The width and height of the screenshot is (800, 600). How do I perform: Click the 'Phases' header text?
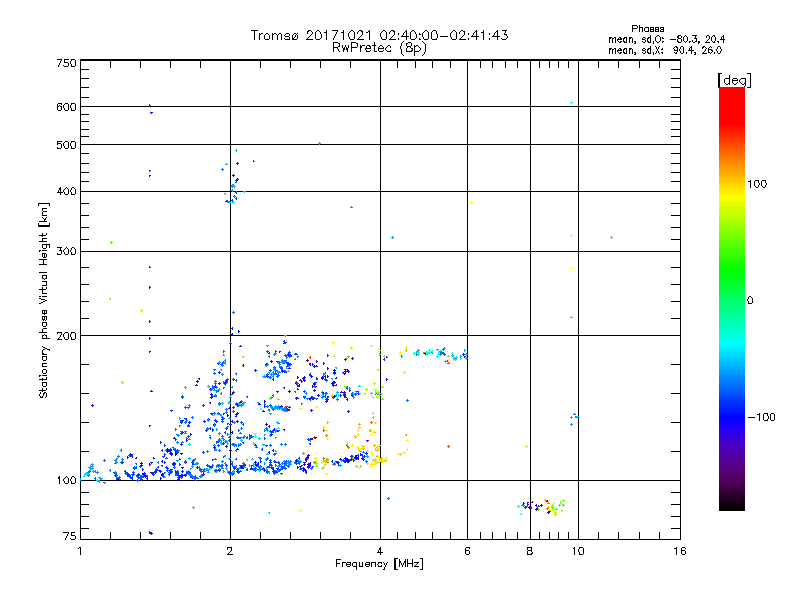[x=647, y=29]
